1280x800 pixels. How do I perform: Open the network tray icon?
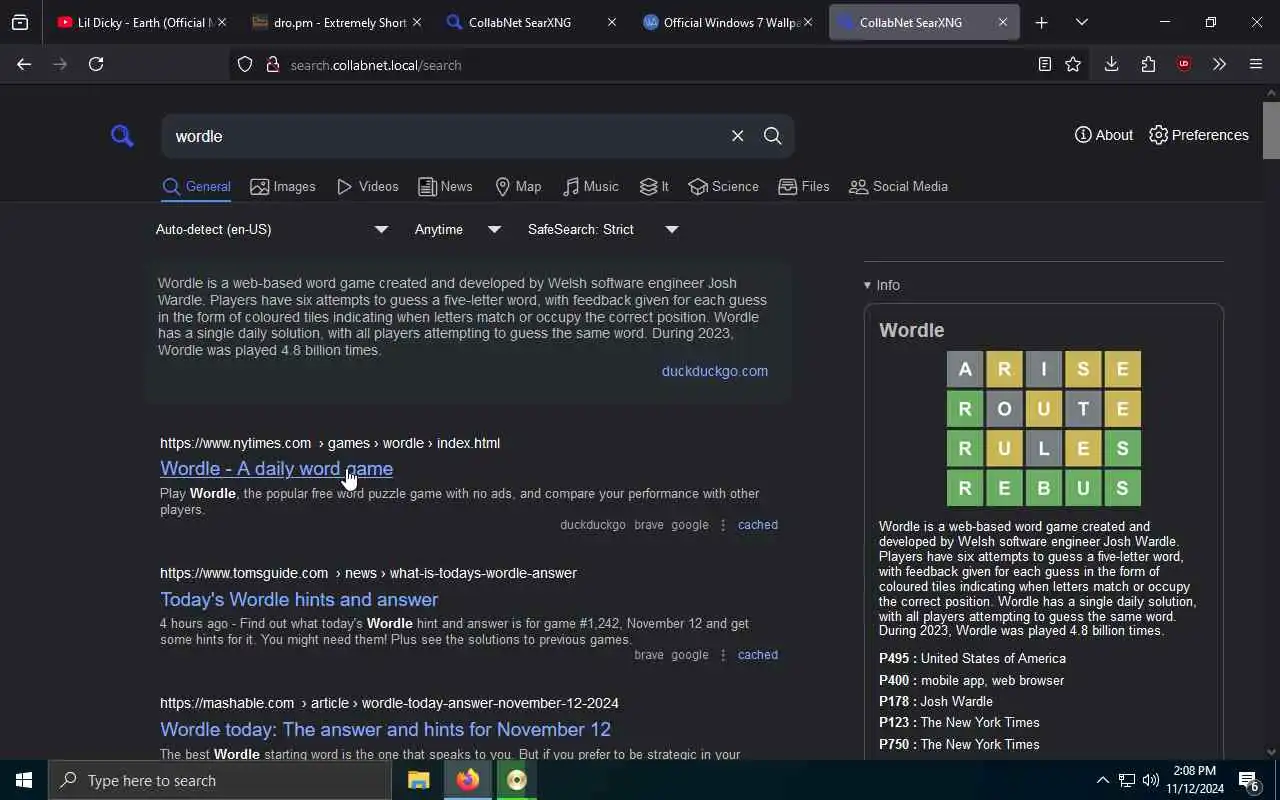click(1127, 780)
